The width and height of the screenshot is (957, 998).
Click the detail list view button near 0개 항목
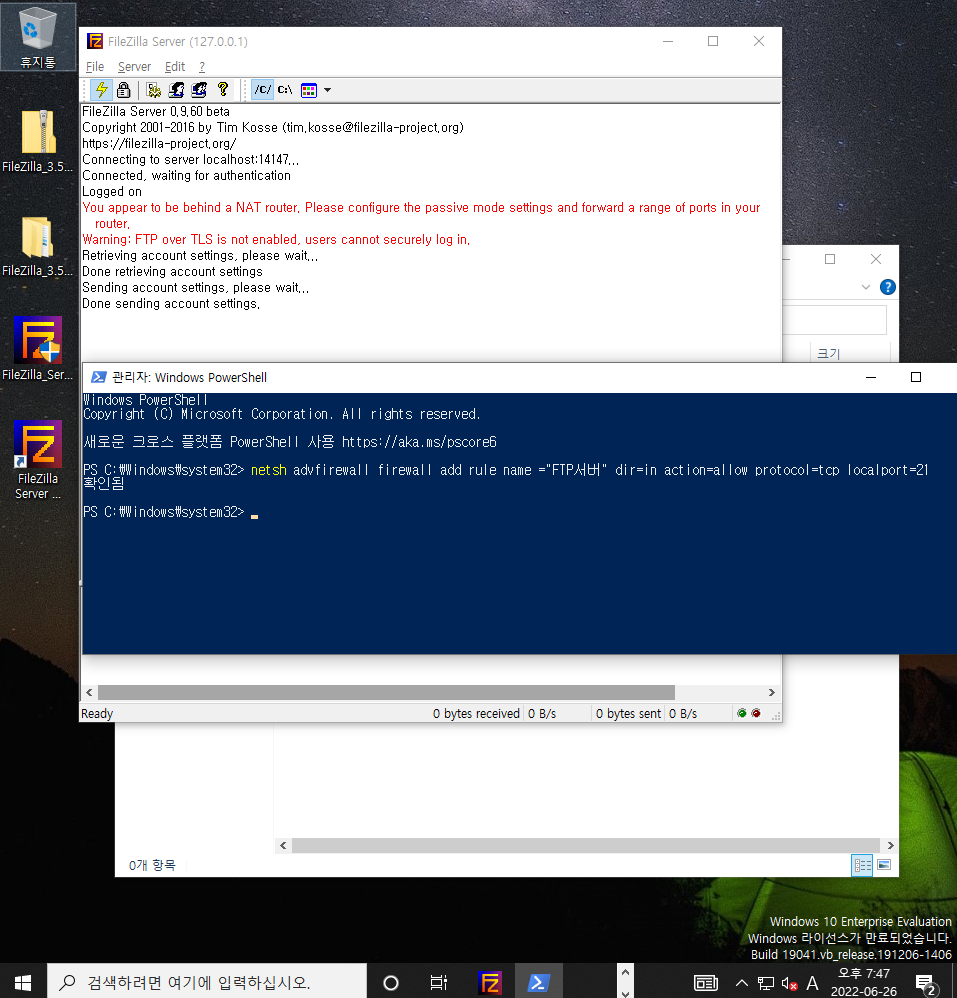point(861,864)
